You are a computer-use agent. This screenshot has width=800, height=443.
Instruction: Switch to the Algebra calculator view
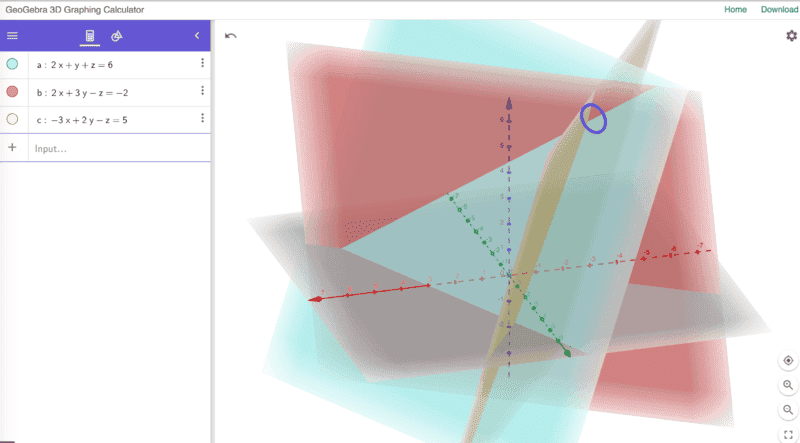[90, 36]
